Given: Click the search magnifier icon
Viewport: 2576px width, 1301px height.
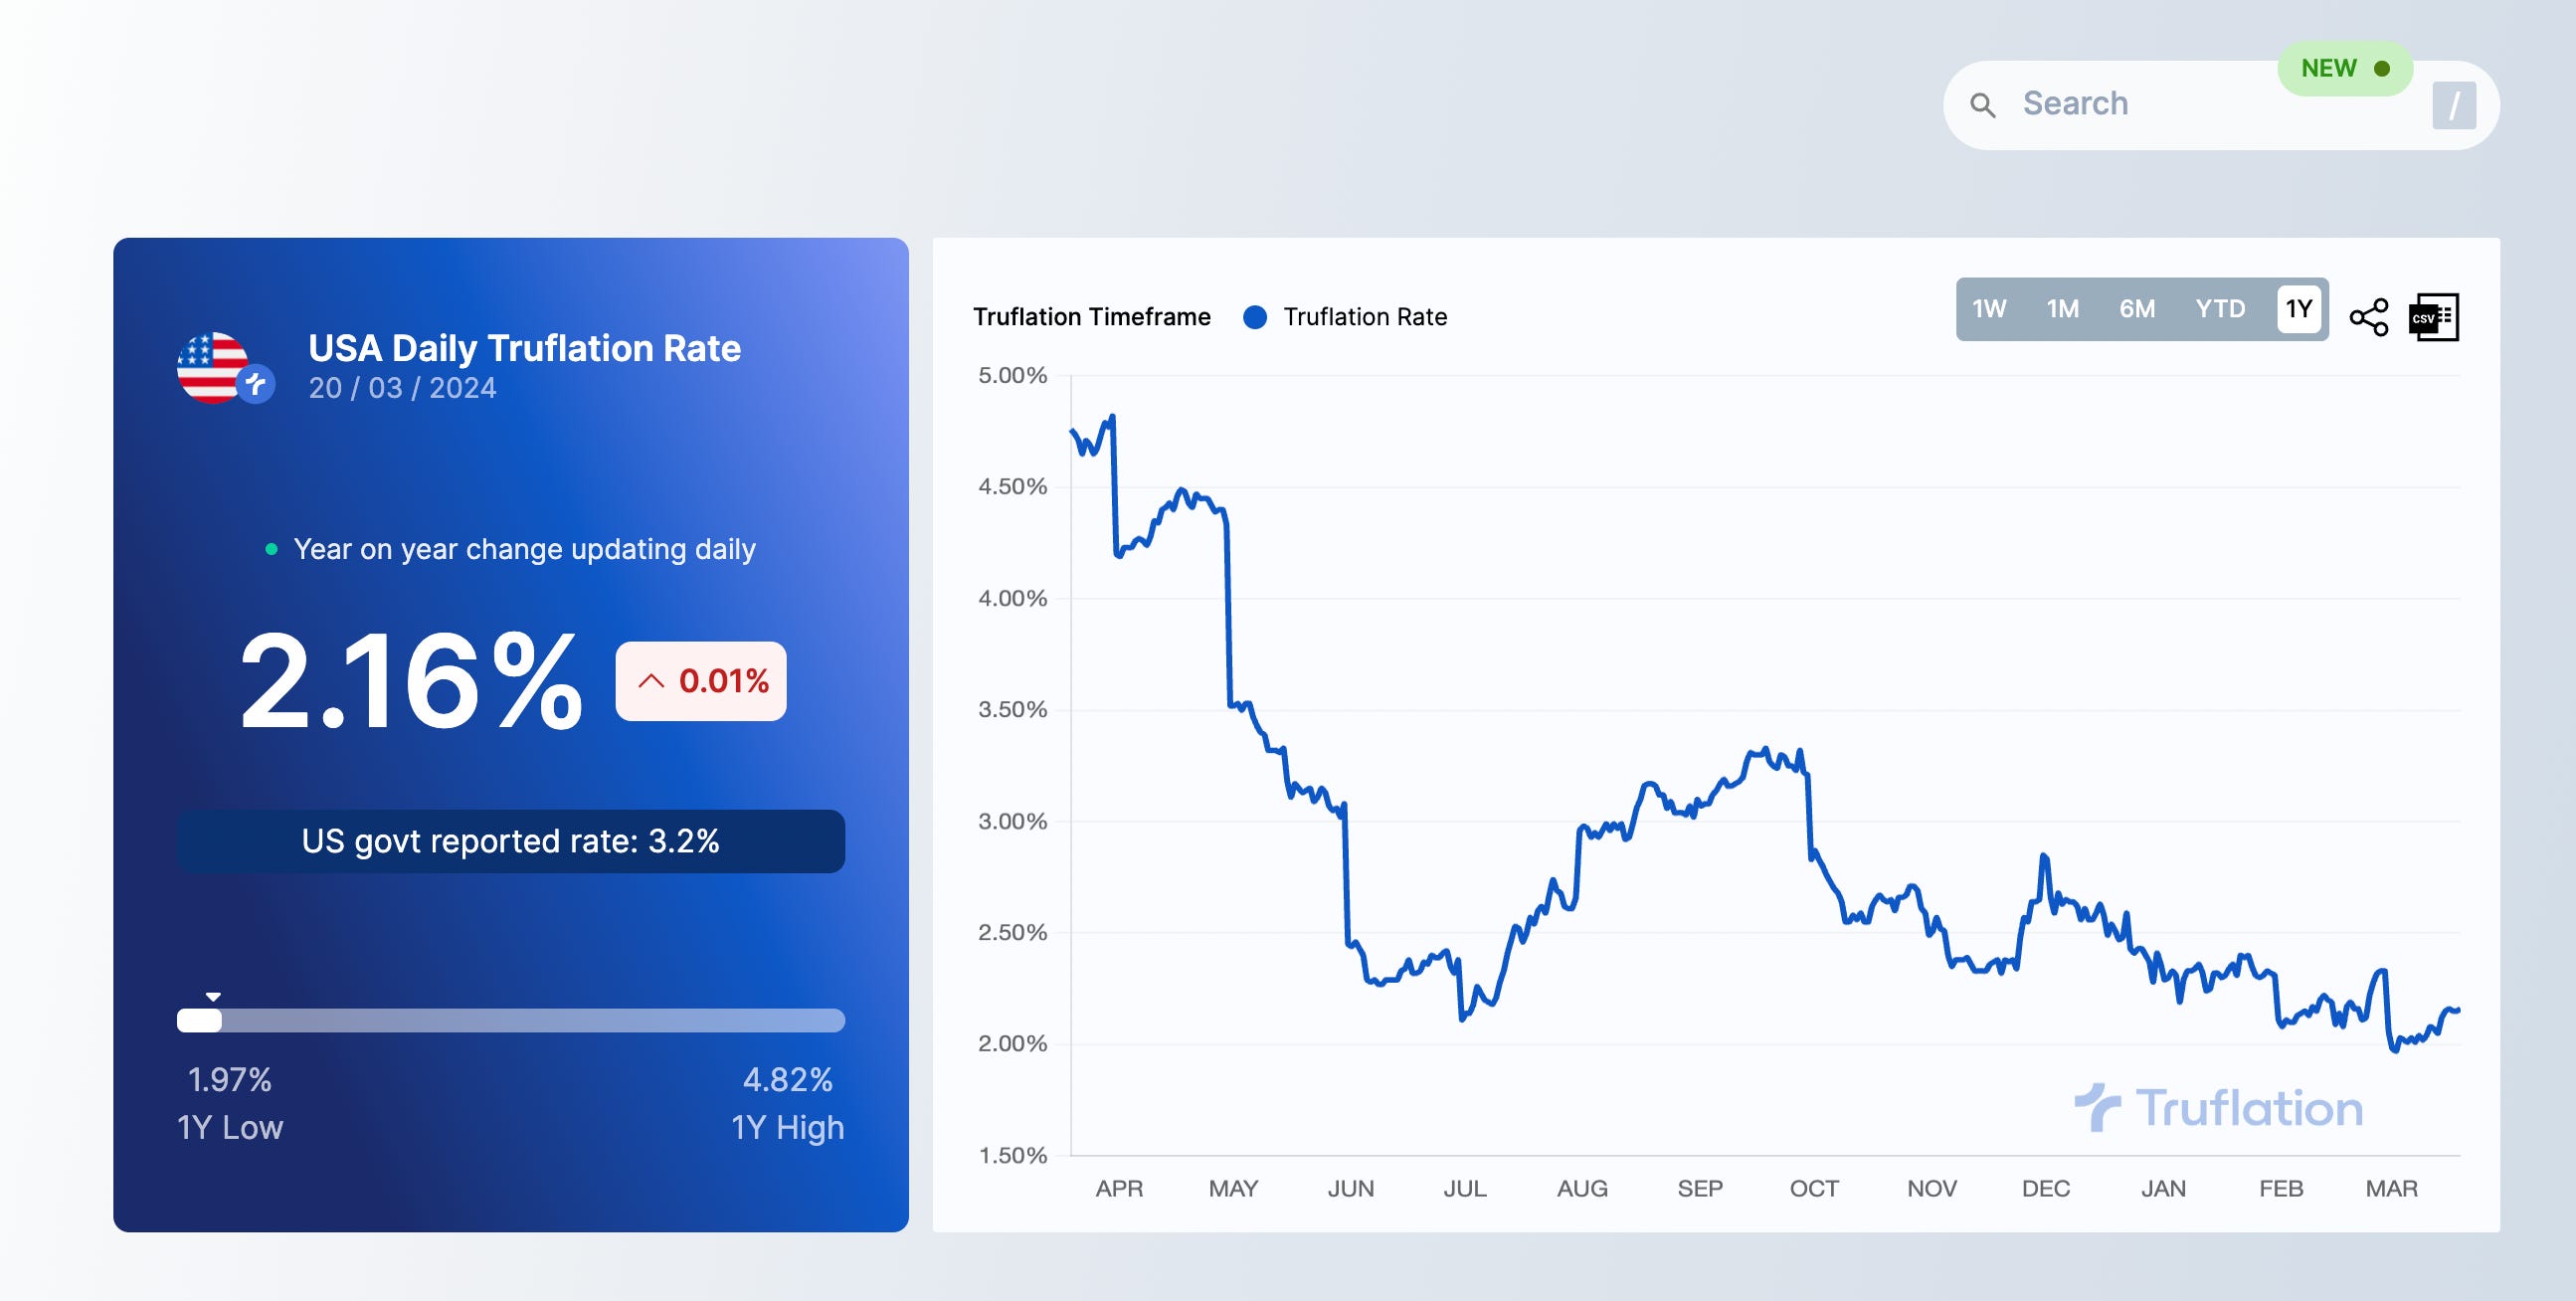Looking at the screenshot, I should 1982,105.
